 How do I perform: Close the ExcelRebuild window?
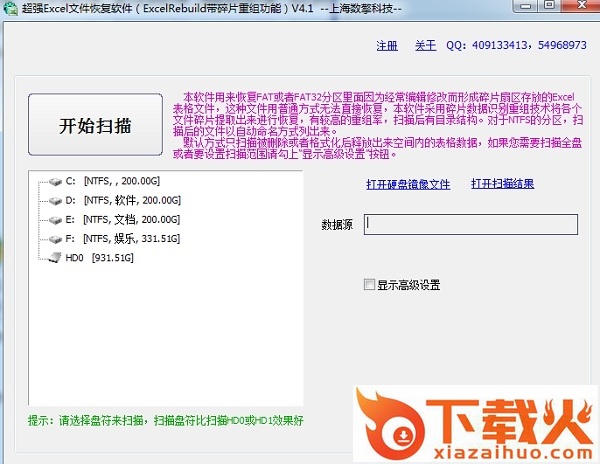coord(582,5)
